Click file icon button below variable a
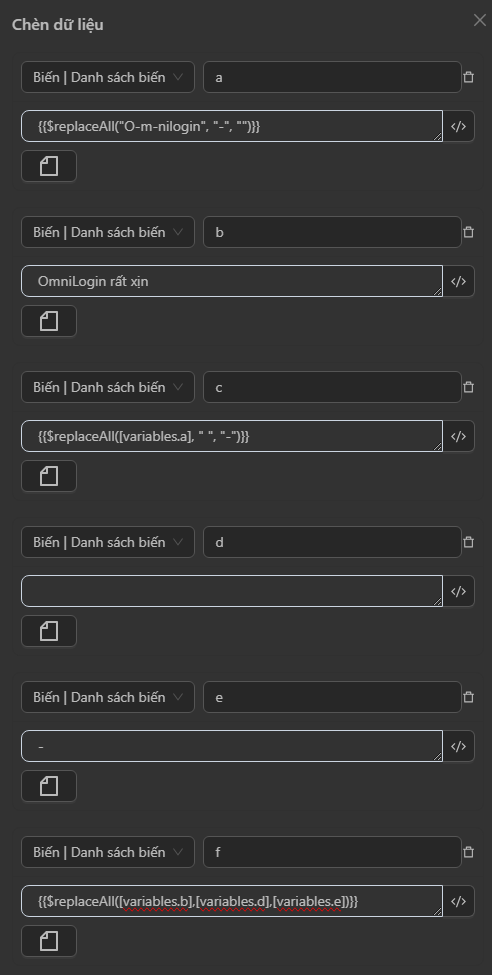The height and width of the screenshot is (975, 492). coord(49,166)
